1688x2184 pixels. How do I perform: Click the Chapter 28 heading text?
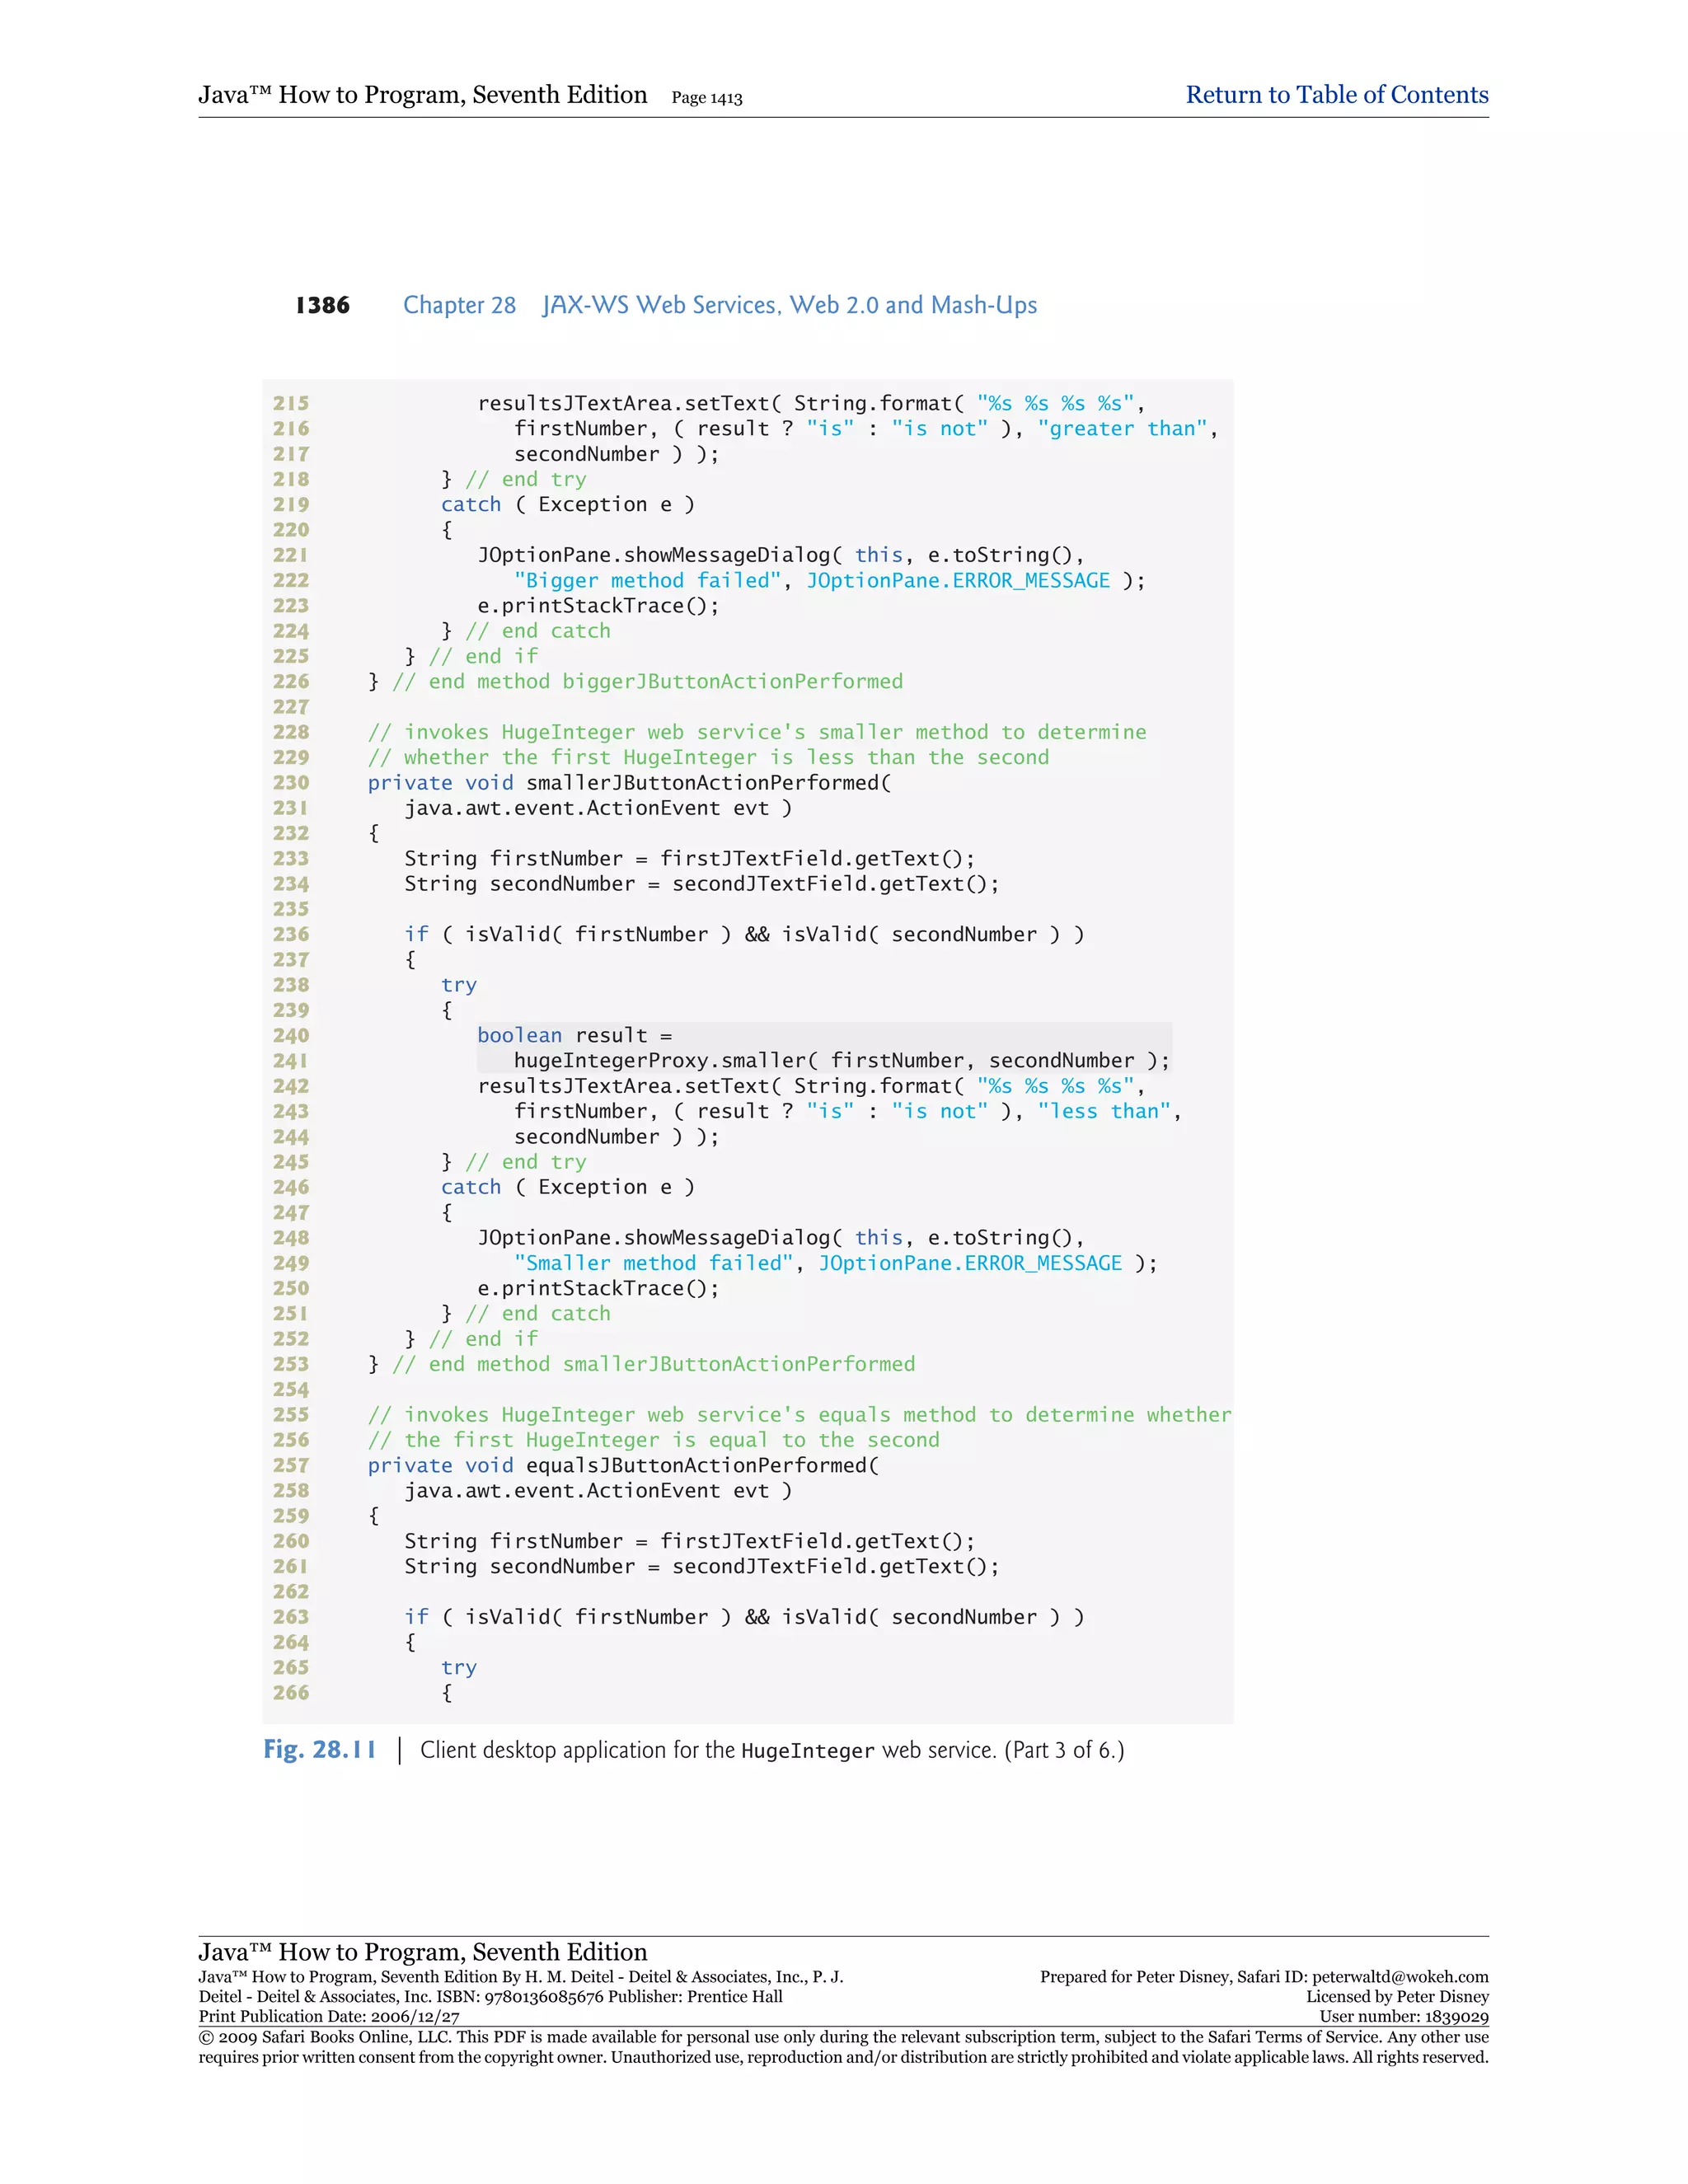(459, 305)
